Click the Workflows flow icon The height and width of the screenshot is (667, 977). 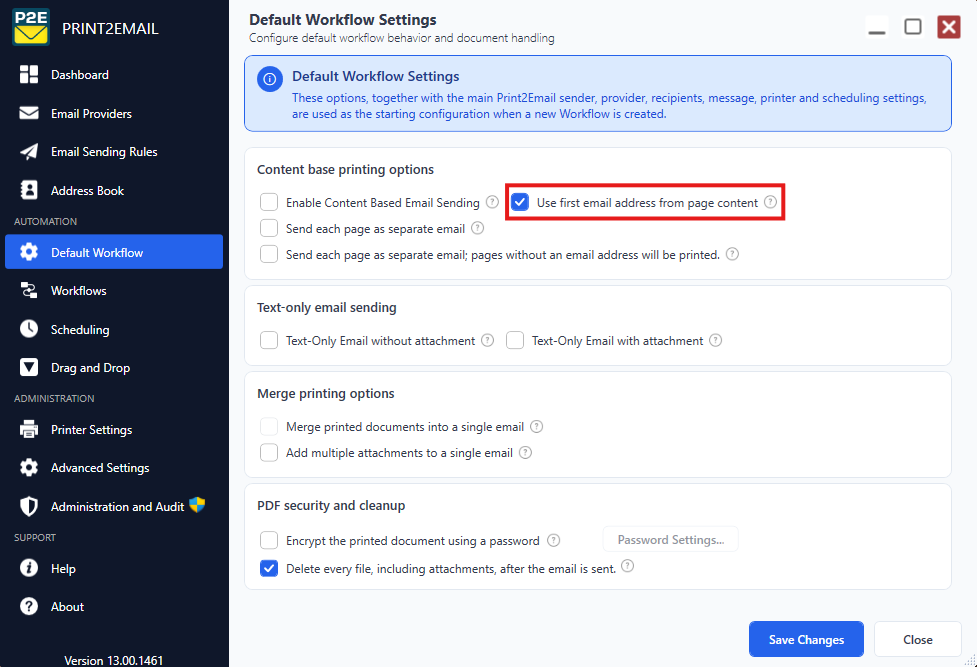pos(29,290)
